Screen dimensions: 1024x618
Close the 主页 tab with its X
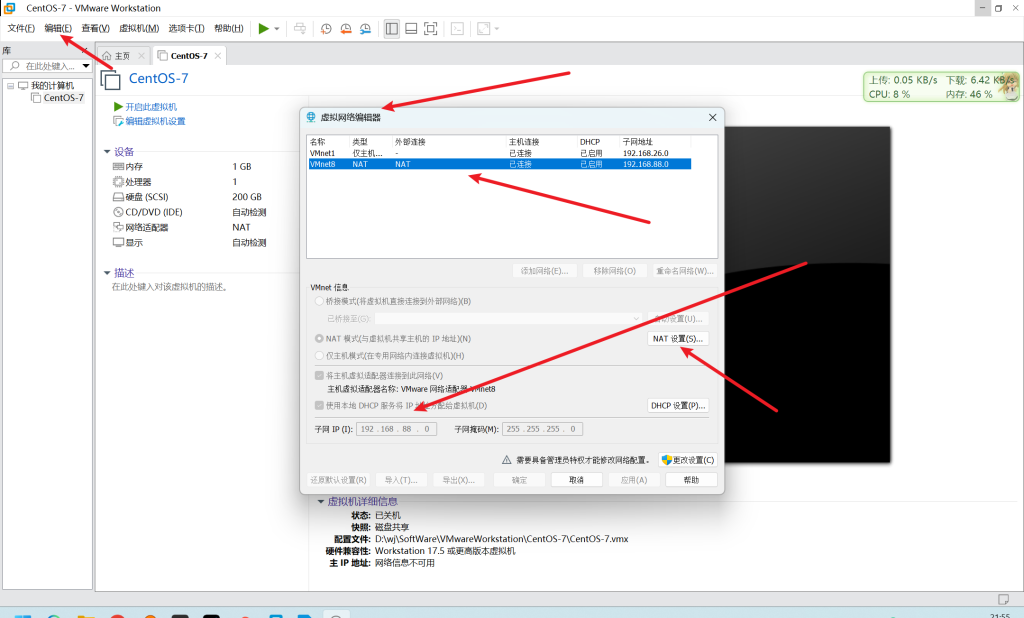(141, 56)
